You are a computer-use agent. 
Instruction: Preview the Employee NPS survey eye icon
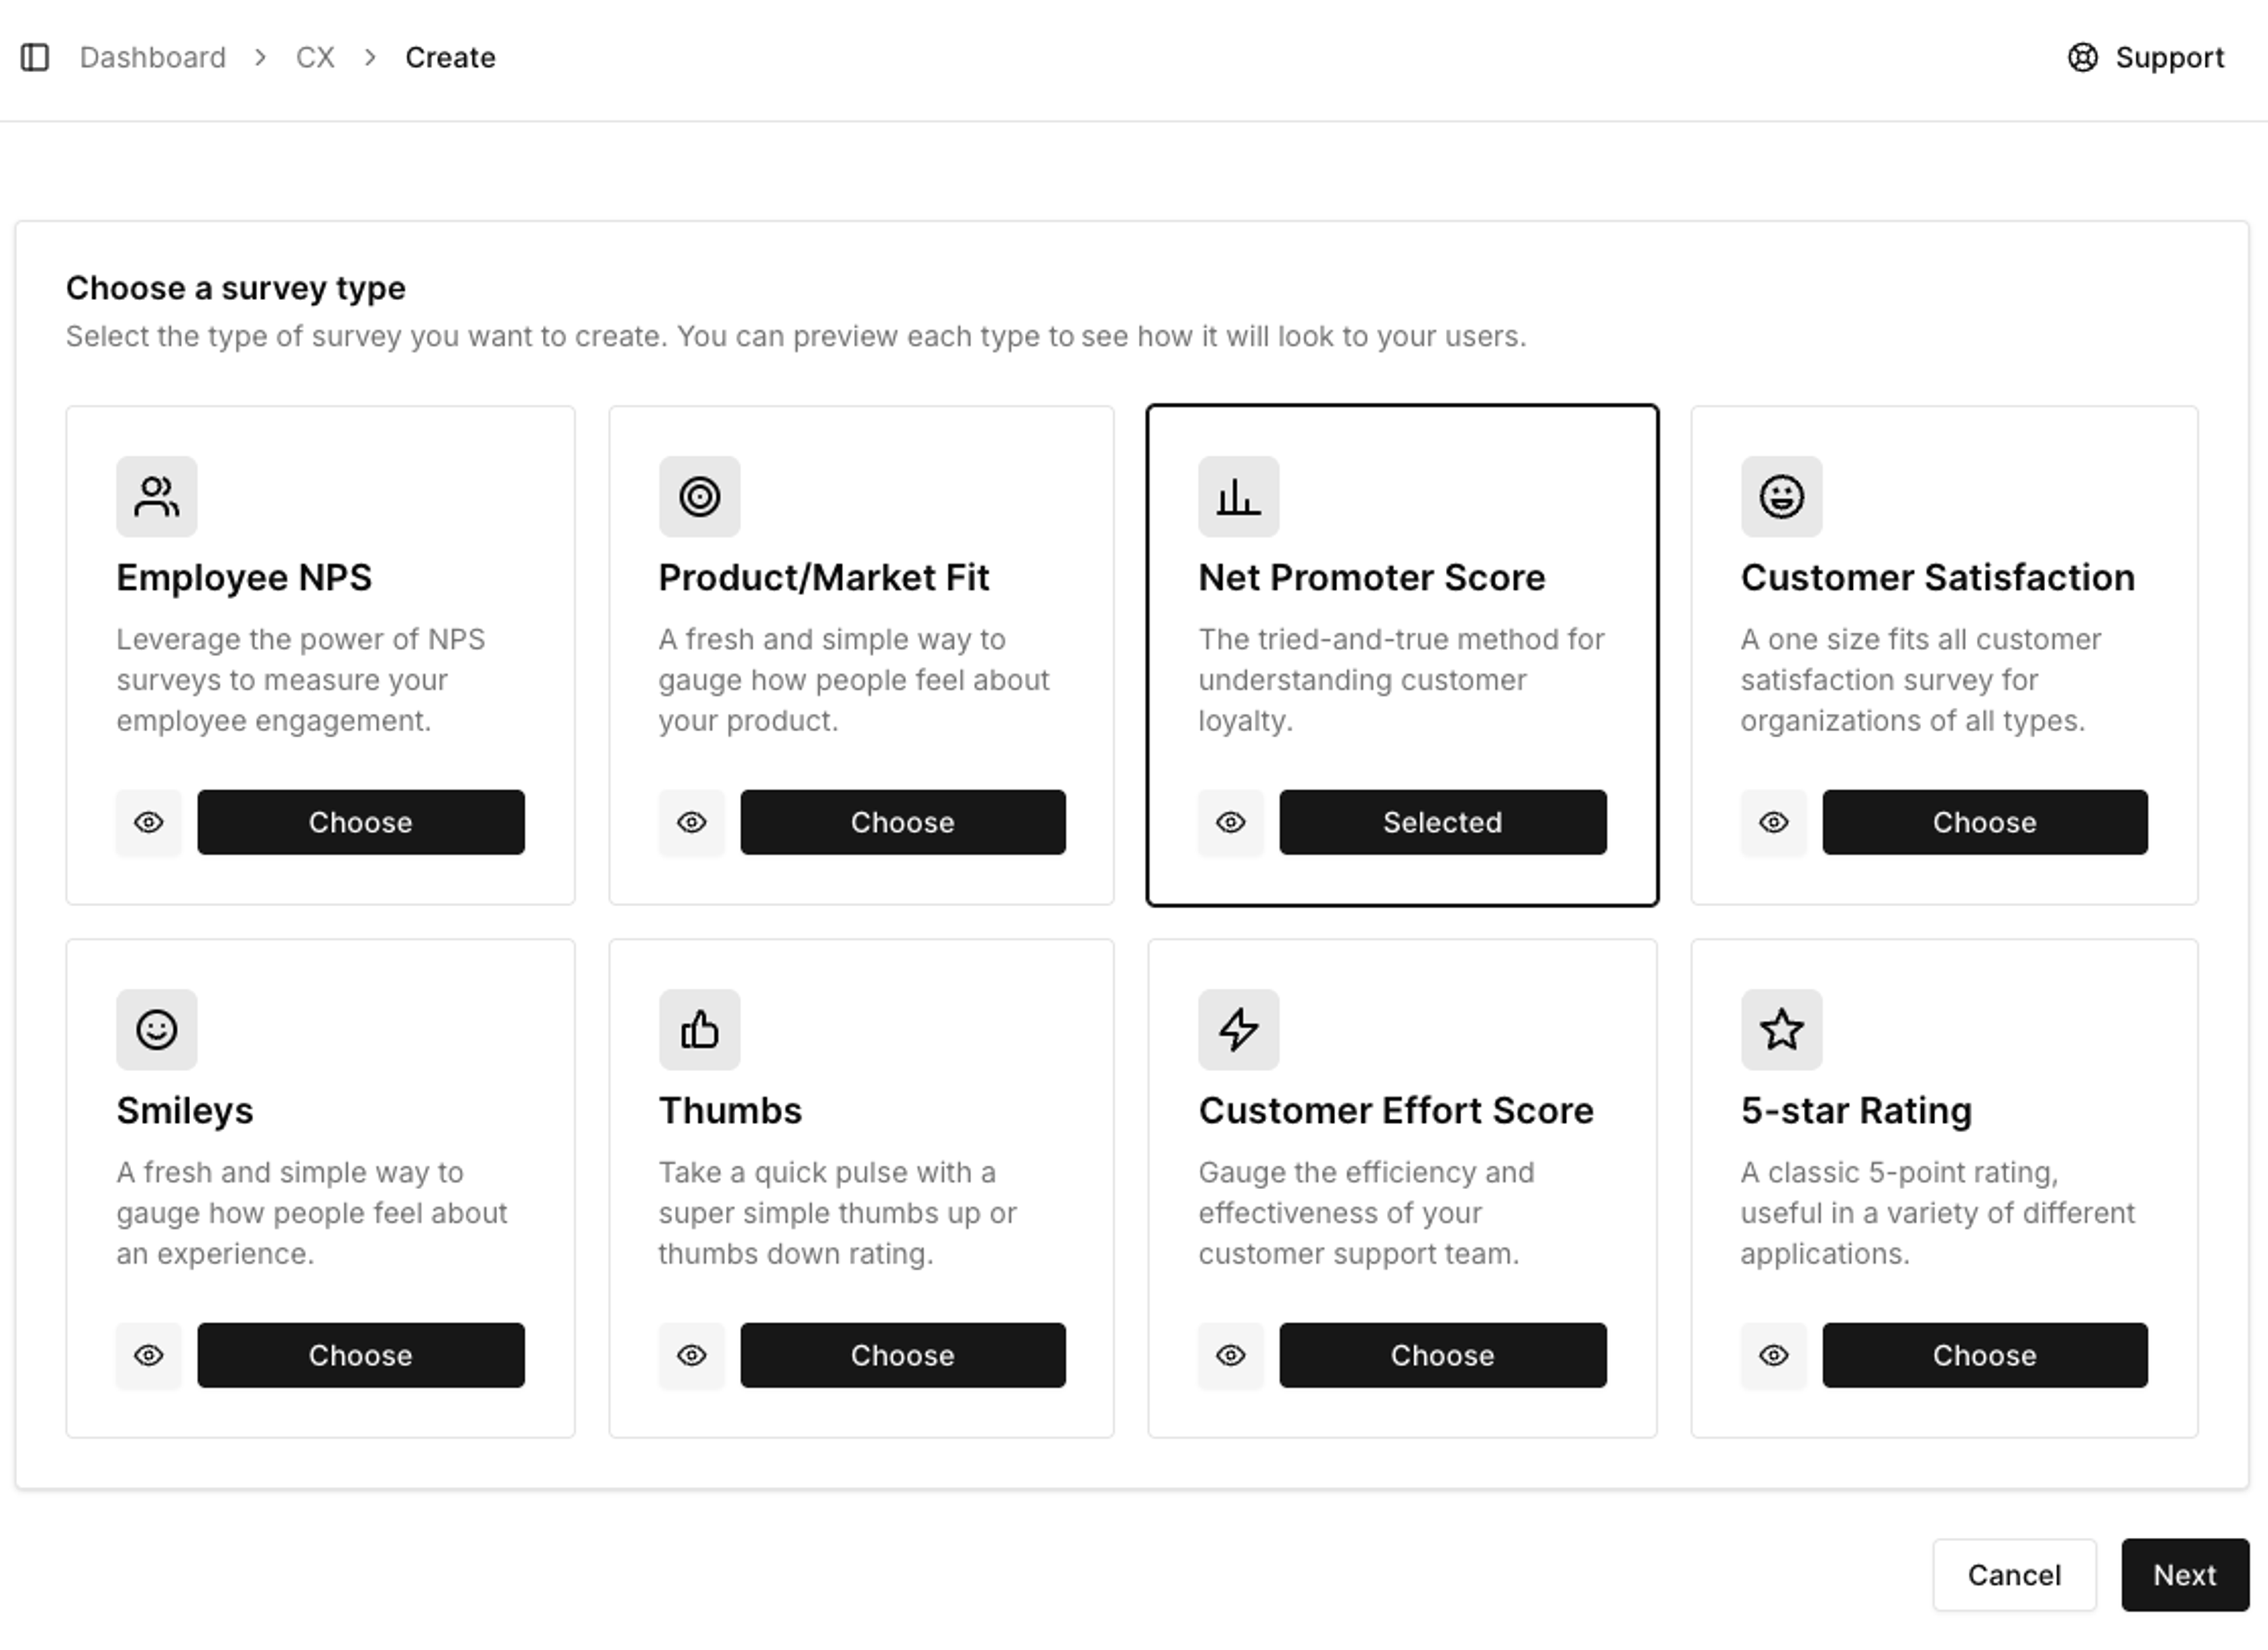(149, 822)
